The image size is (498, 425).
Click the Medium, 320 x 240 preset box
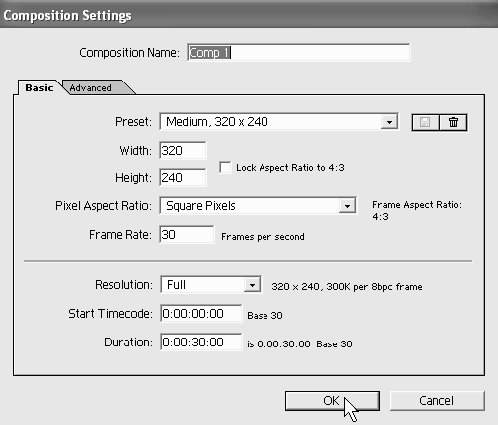[x=279, y=122]
